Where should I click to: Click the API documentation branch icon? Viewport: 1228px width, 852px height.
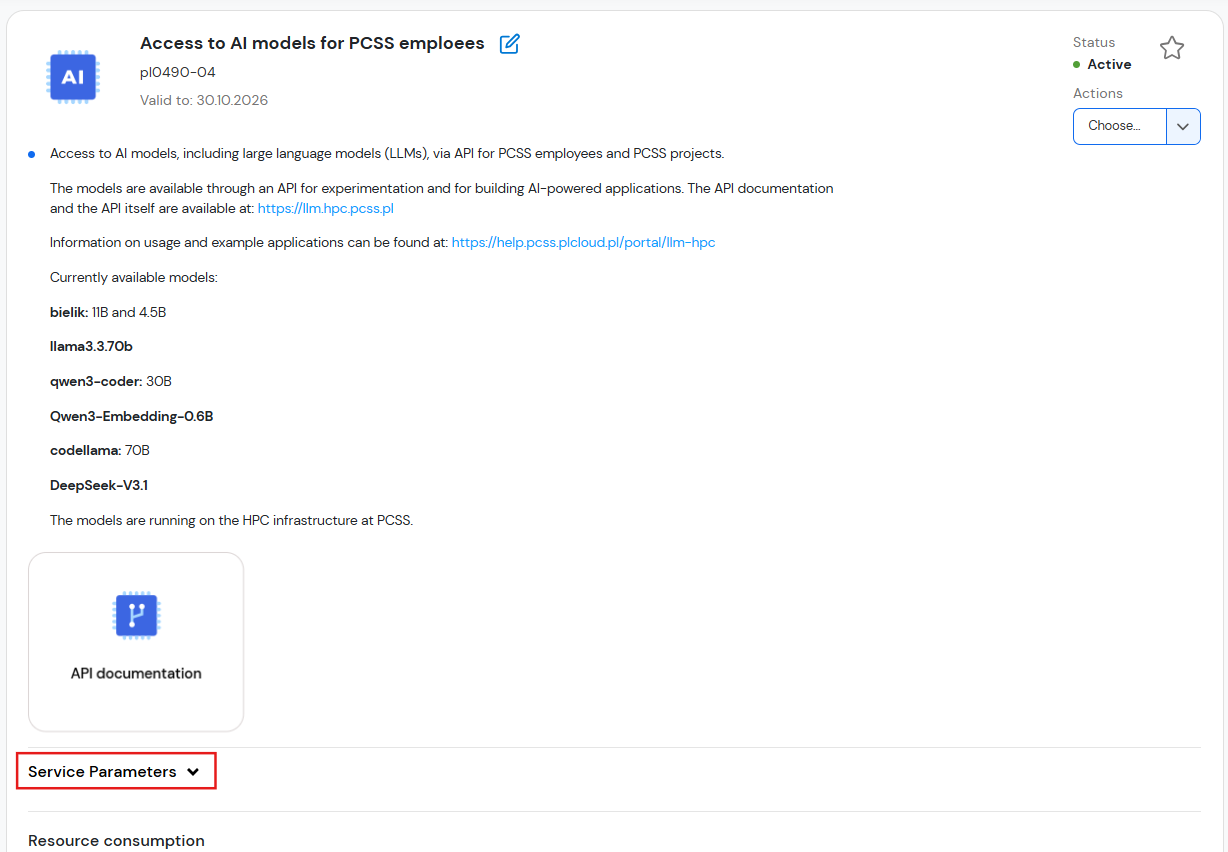click(136, 615)
